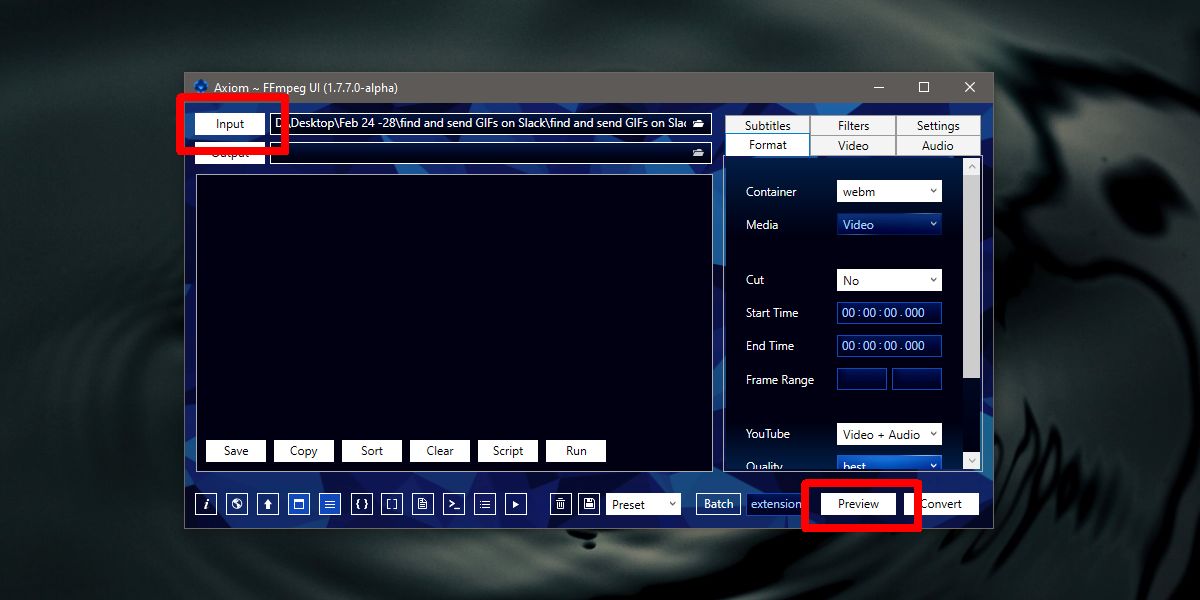1200x600 pixels.
Task: Save preset with the floppy disk icon
Action: (x=589, y=504)
